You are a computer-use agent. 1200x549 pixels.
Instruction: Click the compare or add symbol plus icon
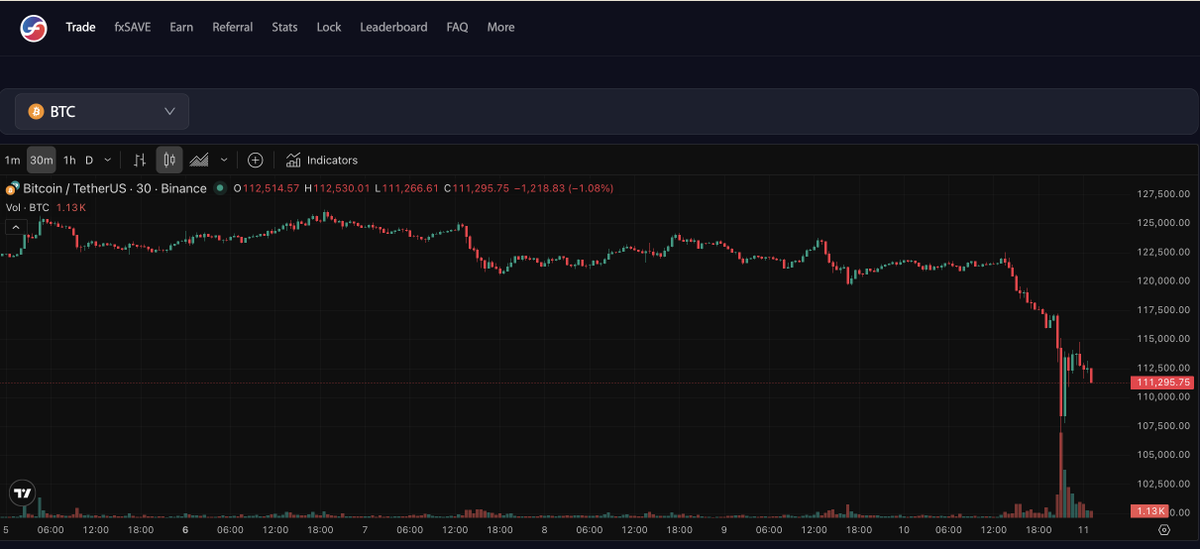click(255, 160)
